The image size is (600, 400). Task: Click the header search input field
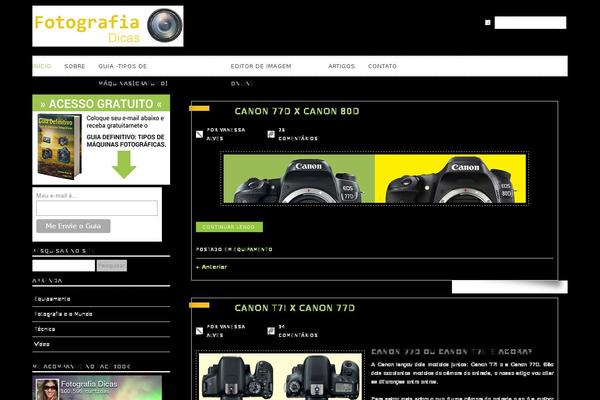(x=530, y=23)
